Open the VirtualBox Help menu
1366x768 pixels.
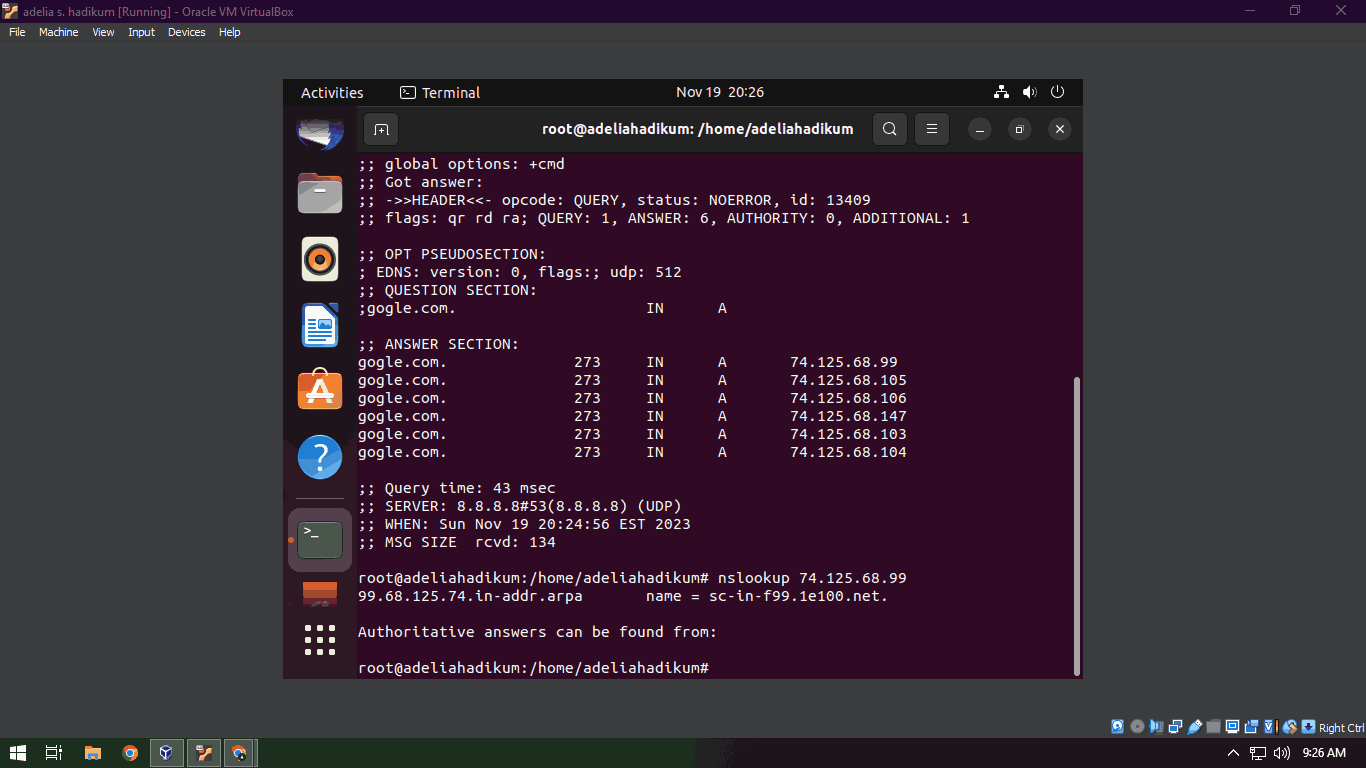(230, 32)
